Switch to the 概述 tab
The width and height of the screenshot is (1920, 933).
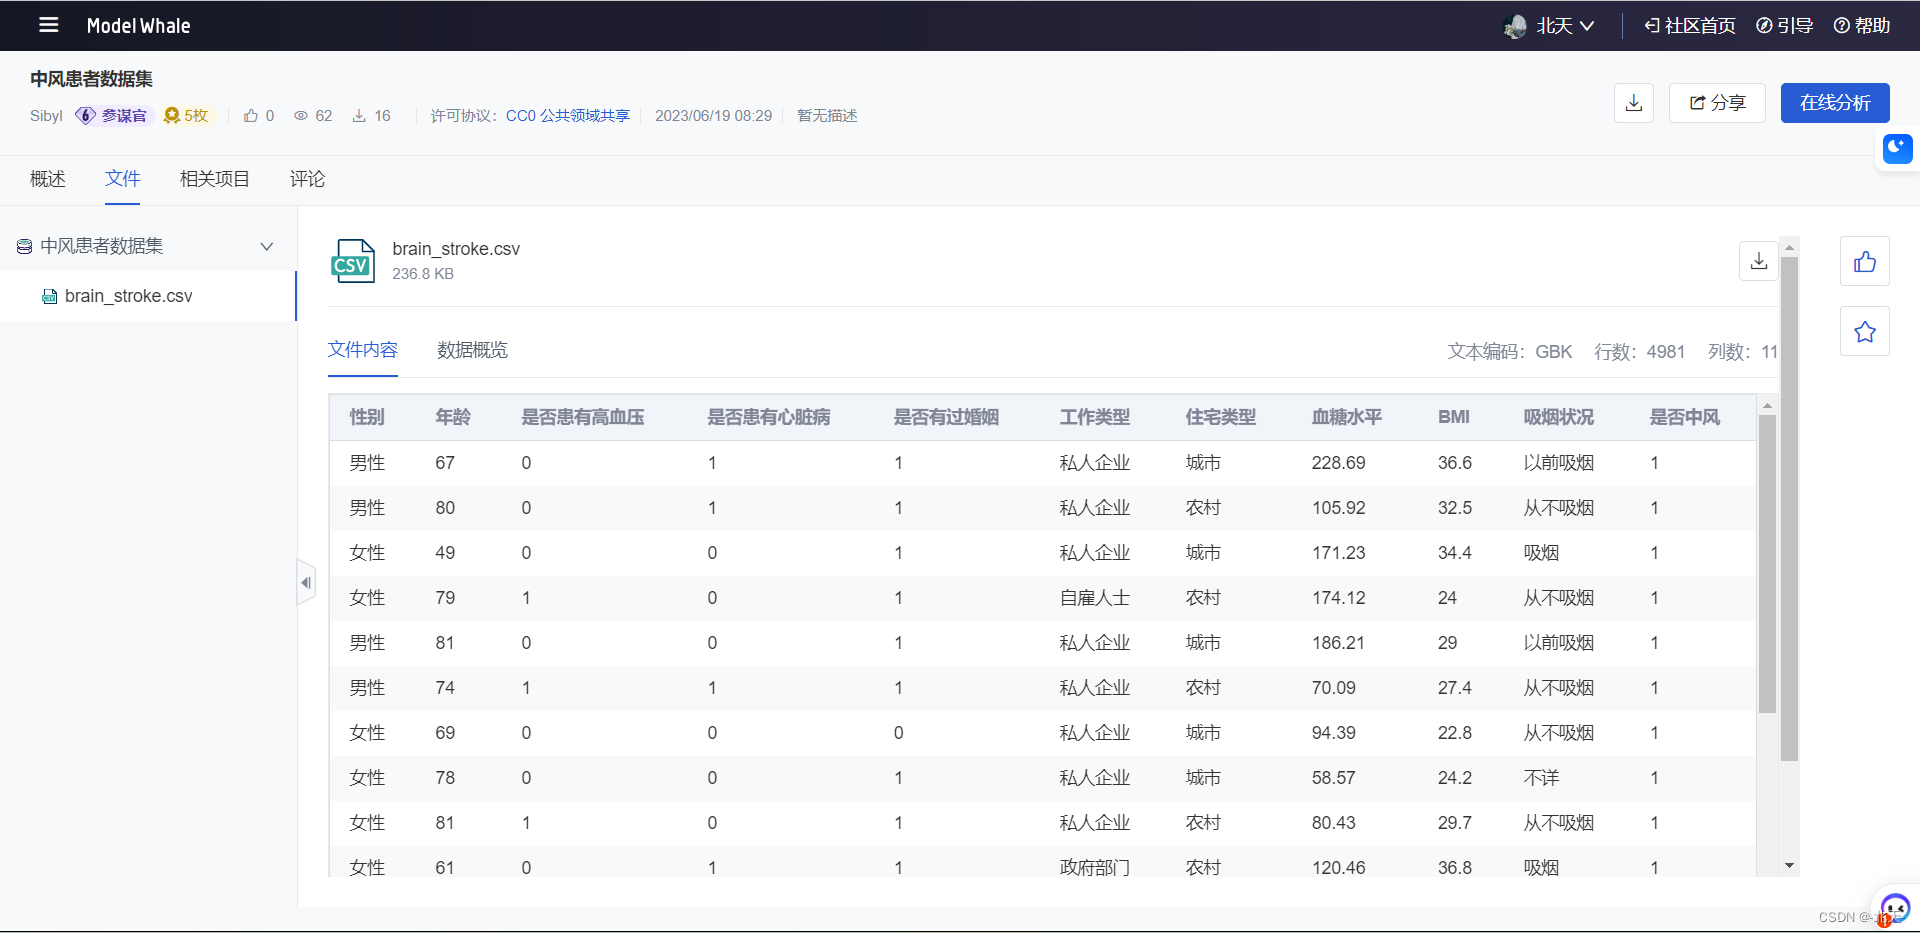pyautogui.click(x=48, y=179)
